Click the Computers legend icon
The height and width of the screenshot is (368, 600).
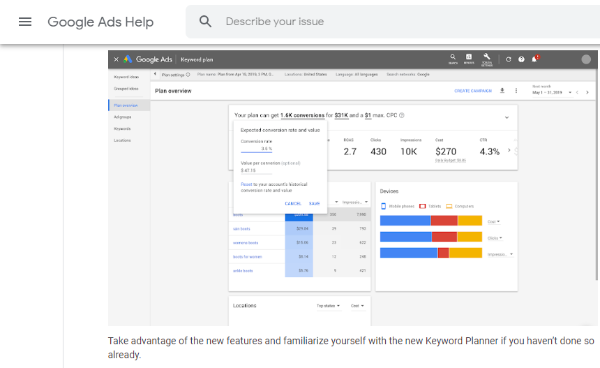tap(449, 206)
